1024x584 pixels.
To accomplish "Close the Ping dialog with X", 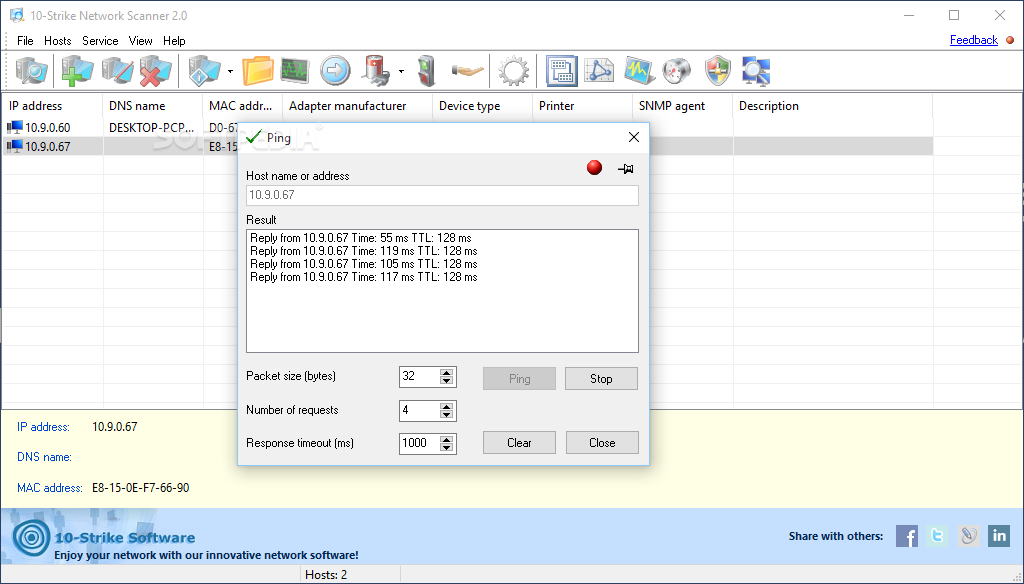I will tap(633, 137).
